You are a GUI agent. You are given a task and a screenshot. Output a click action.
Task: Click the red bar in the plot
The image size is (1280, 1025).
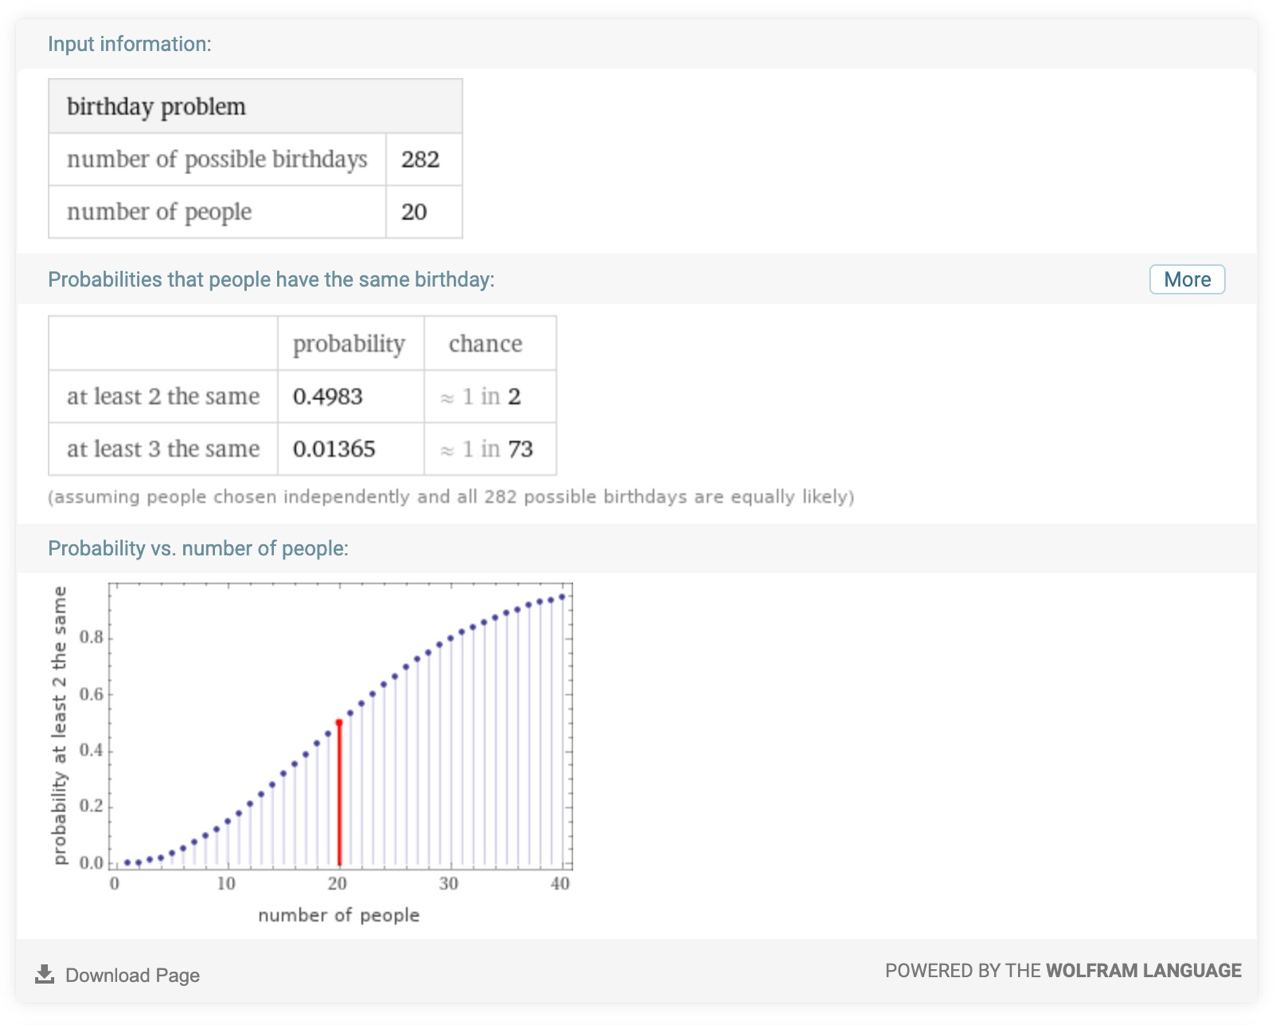tap(339, 793)
